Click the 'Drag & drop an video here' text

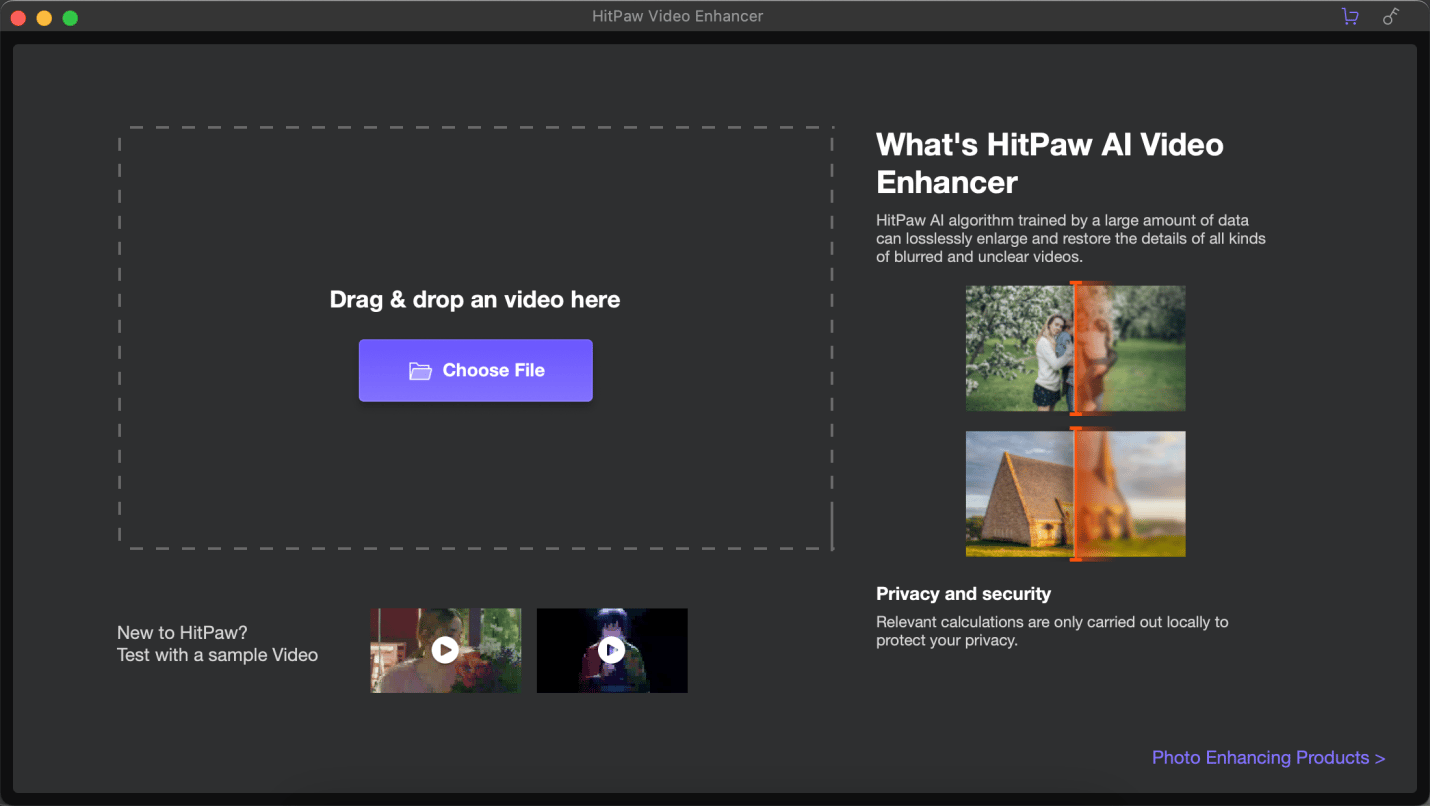(x=475, y=300)
